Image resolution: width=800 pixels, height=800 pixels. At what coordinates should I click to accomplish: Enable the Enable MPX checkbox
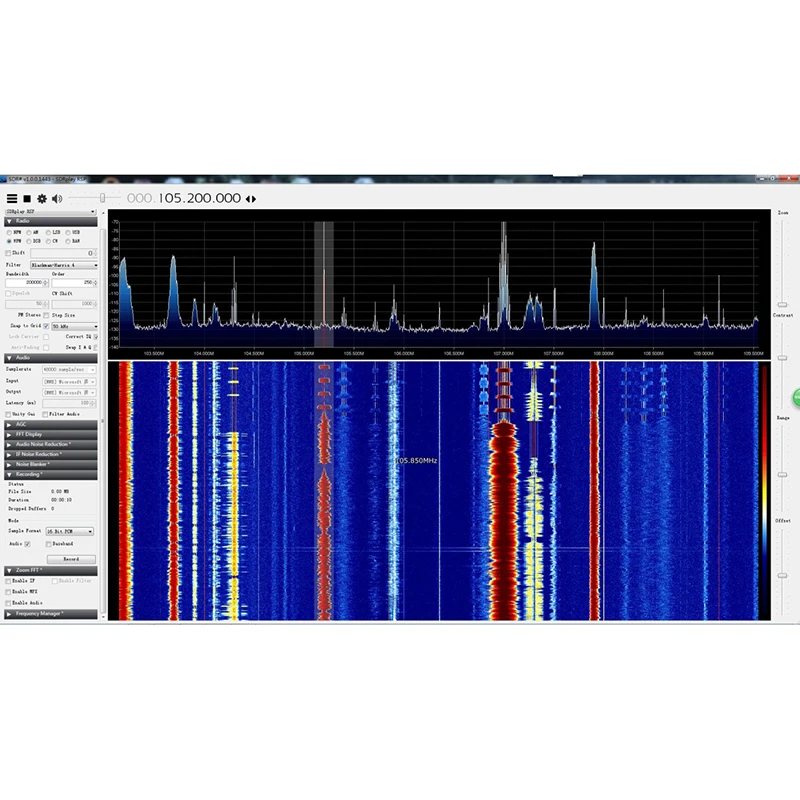pos(8,592)
